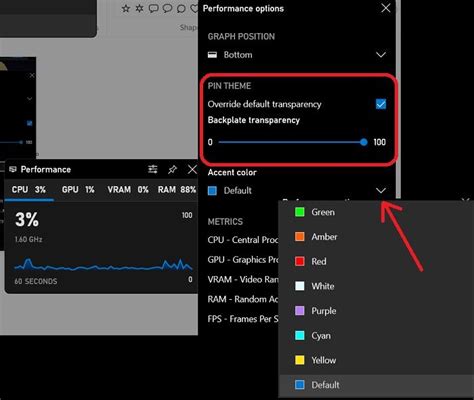Choose White accent color
The image size is (474, 400).
pyautogui.click(x=376, y=286)
